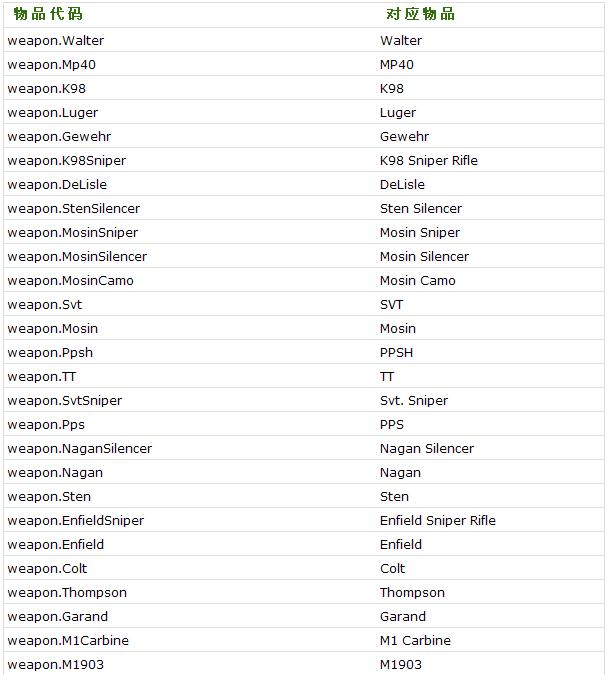Click the weapon.EnfieldSniper code entry

click(76, 521)
